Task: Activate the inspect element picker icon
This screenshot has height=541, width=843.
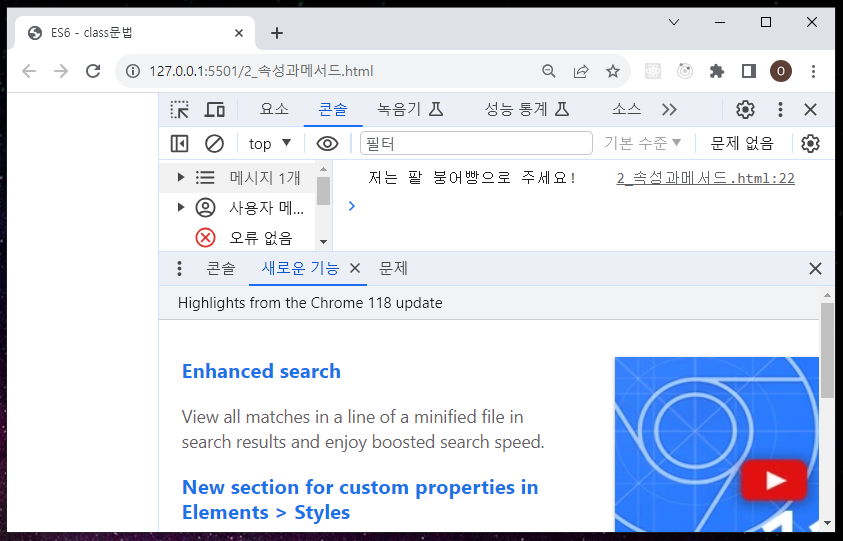Action: [x=180, y=110]
